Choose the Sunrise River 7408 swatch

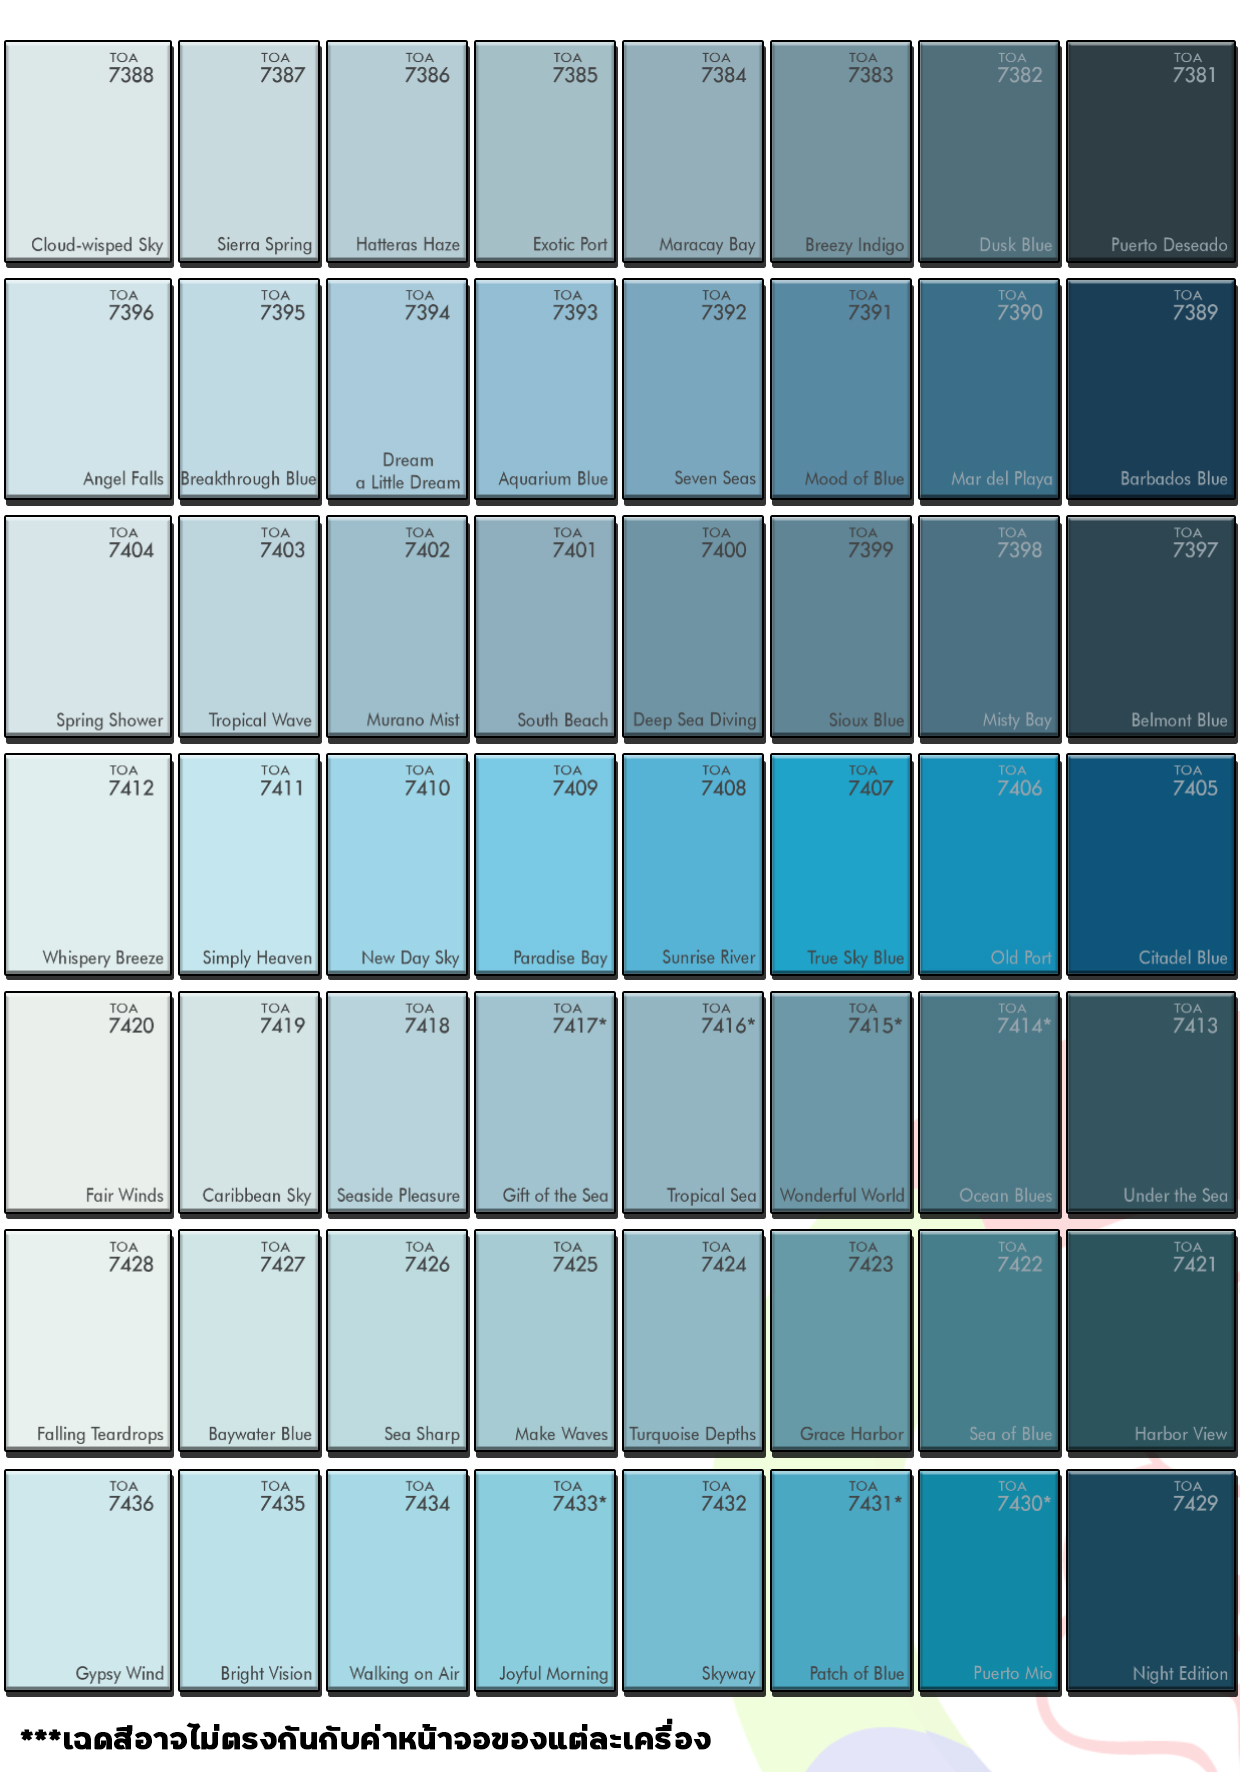(x=693, y=865)
